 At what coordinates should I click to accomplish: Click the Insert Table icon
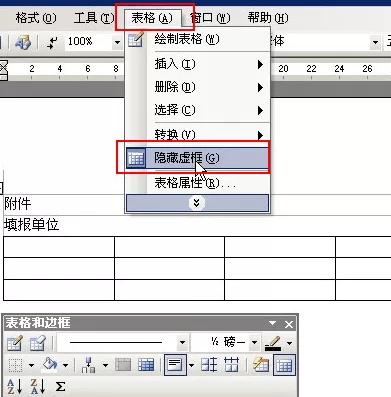pyautogui.click(x=89, y=365)
